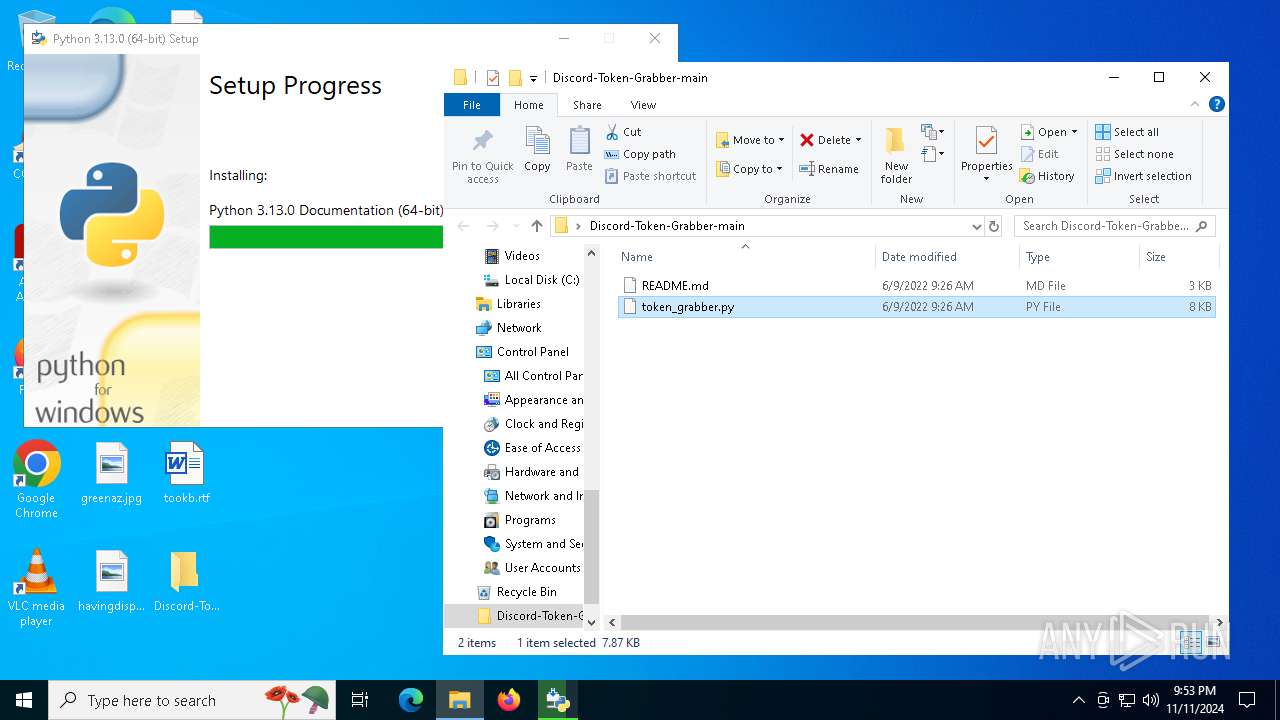Switch to large icons view
The width and height of the screenshot is (1280, 720).
click(1212, 642)
